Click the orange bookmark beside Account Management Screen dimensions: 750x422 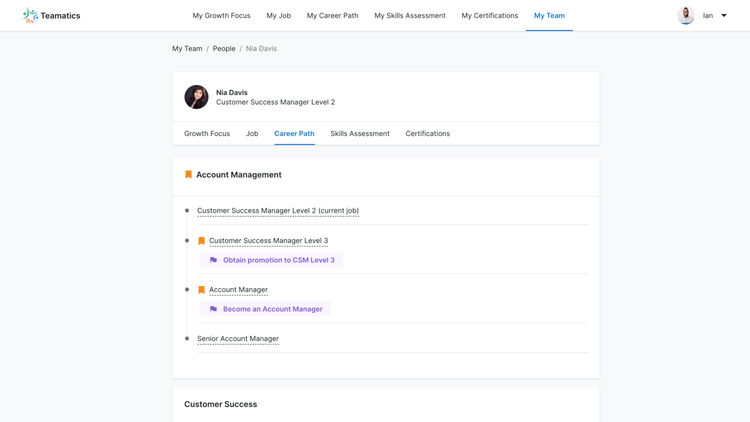[188, 175]
